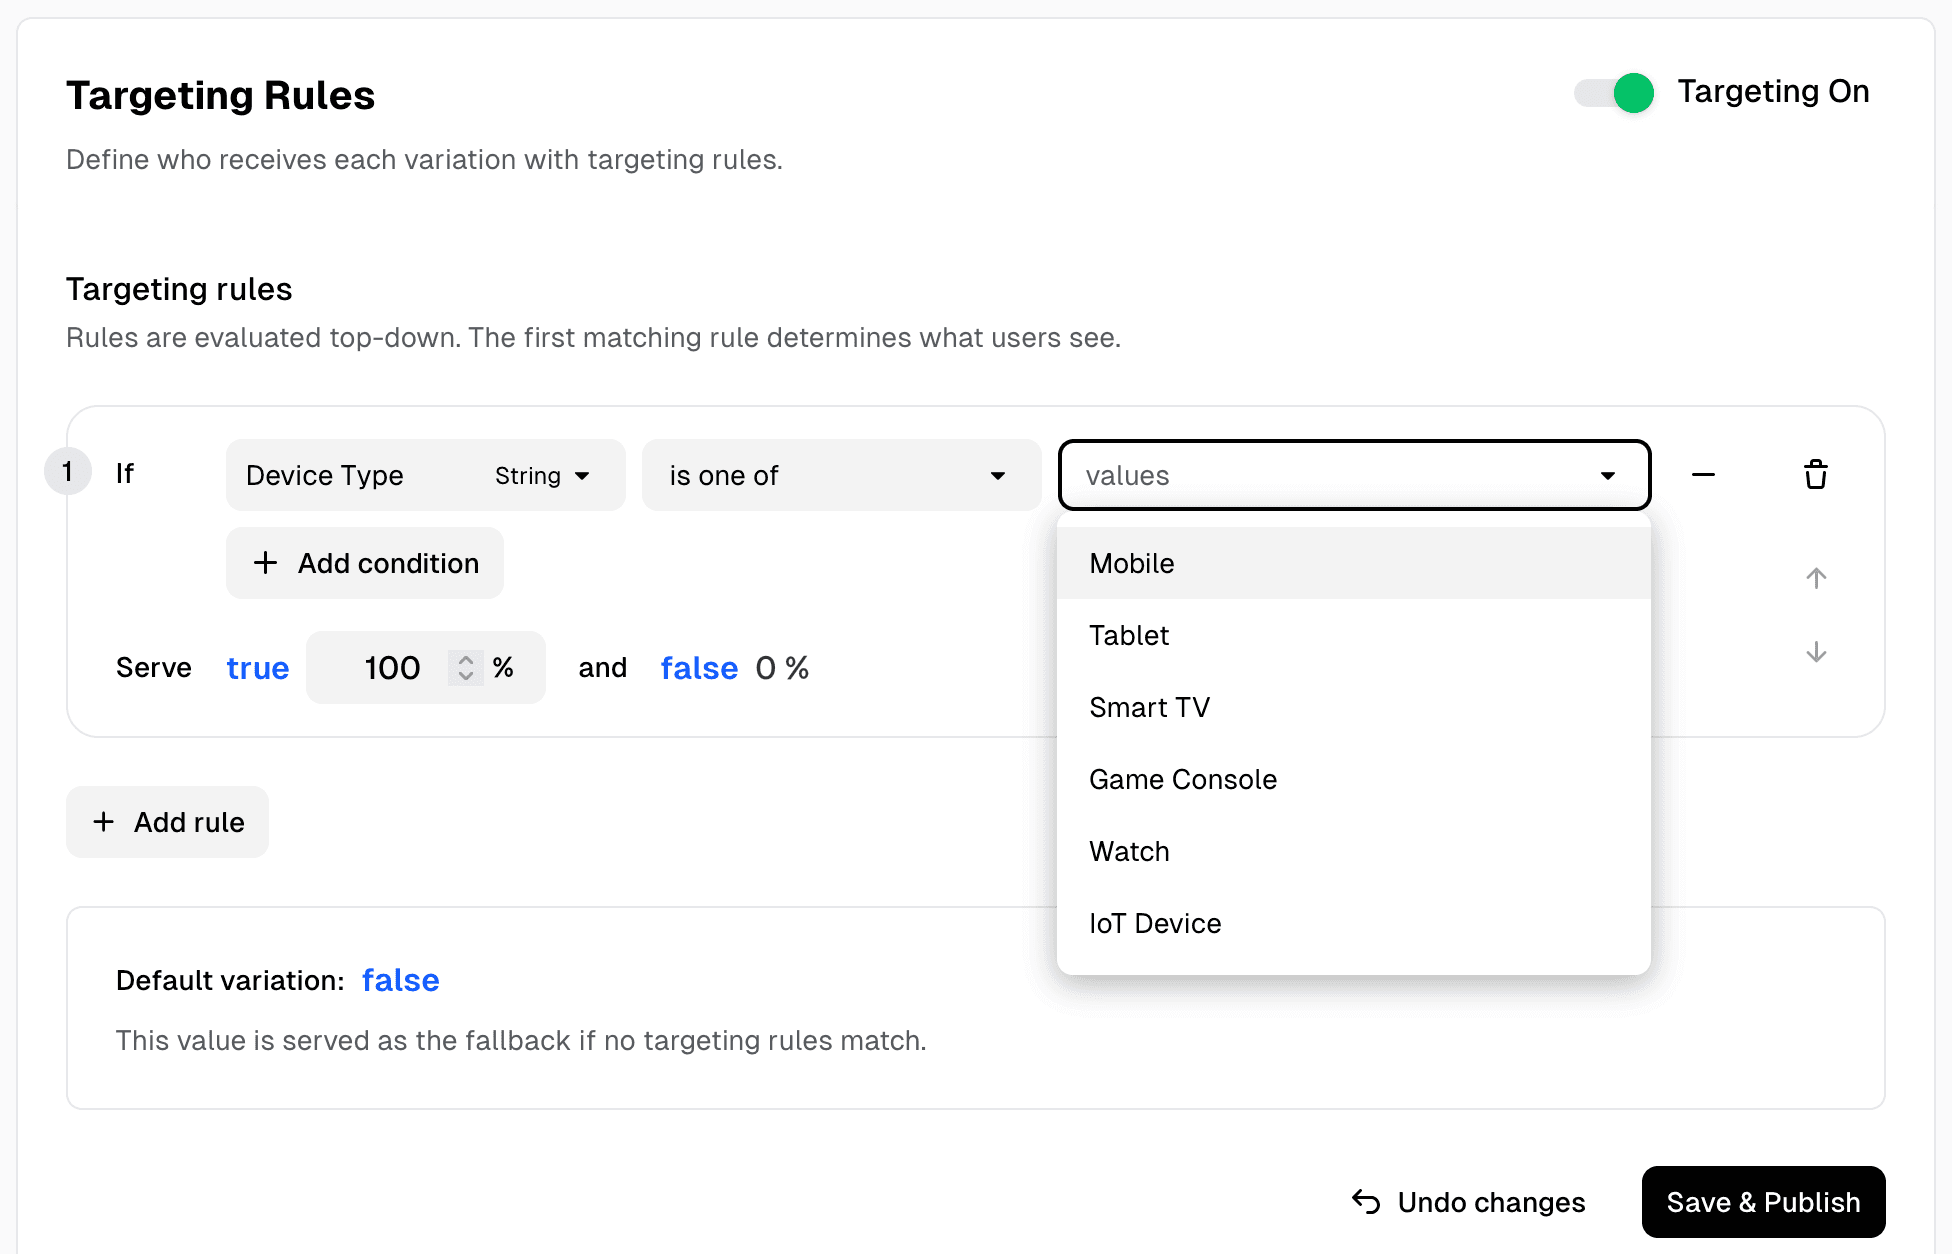This screenshot has height=1254, width=1952.
Task: Increase the rollout percentage with the stepper
Action: click(x=466, y=661)
